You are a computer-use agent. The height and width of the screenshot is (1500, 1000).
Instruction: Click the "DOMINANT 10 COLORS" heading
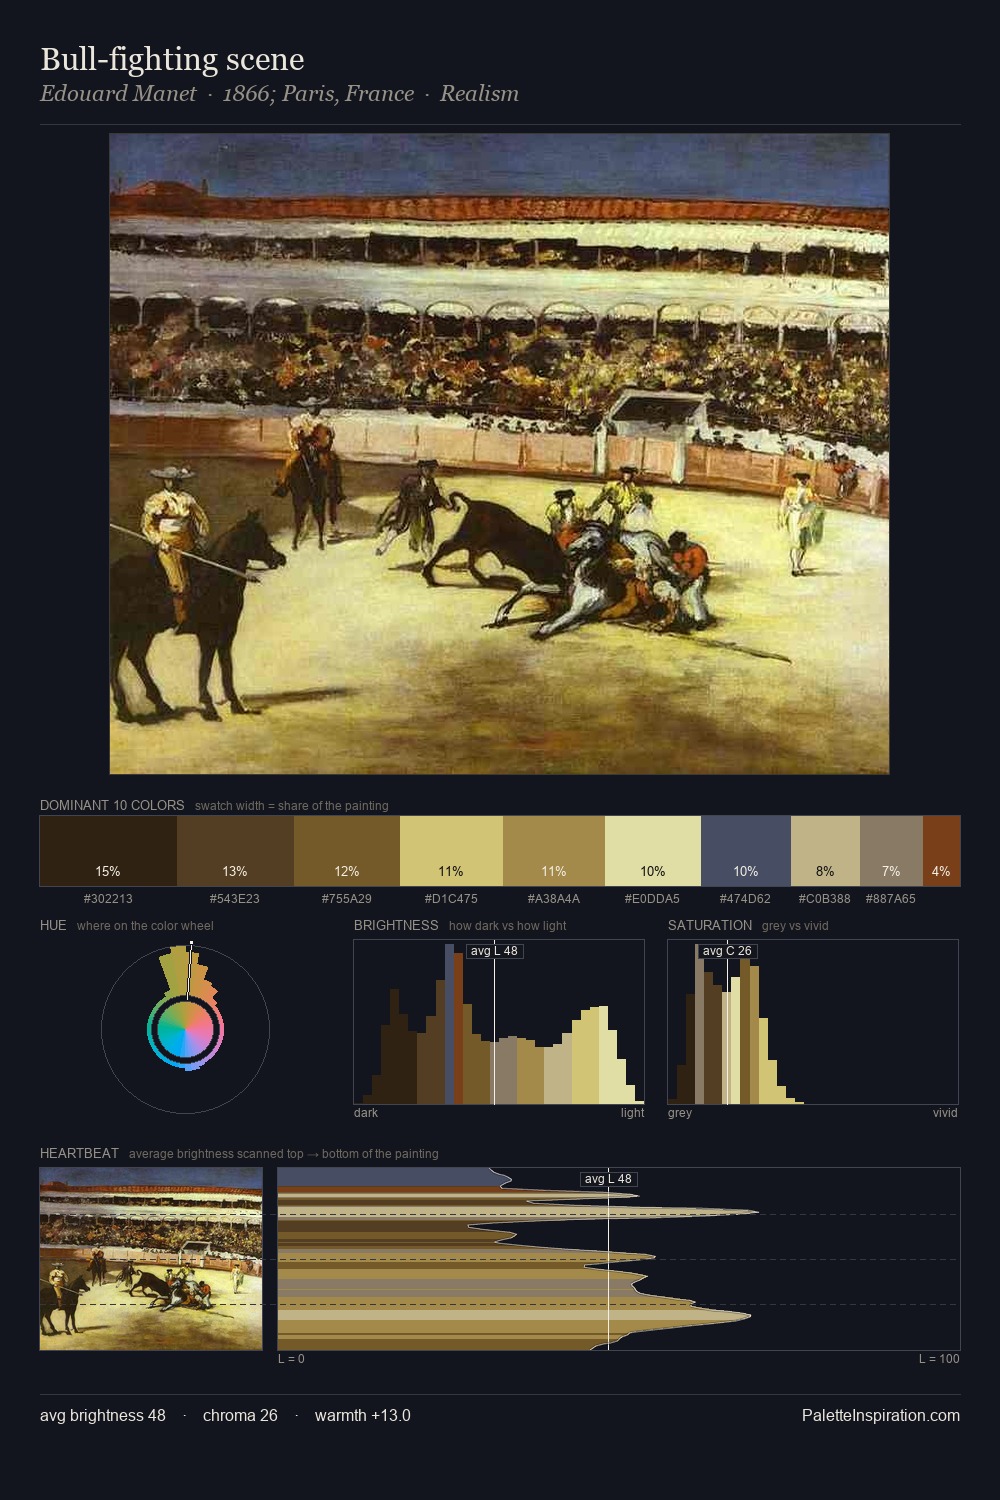click(x=112, y=805)
